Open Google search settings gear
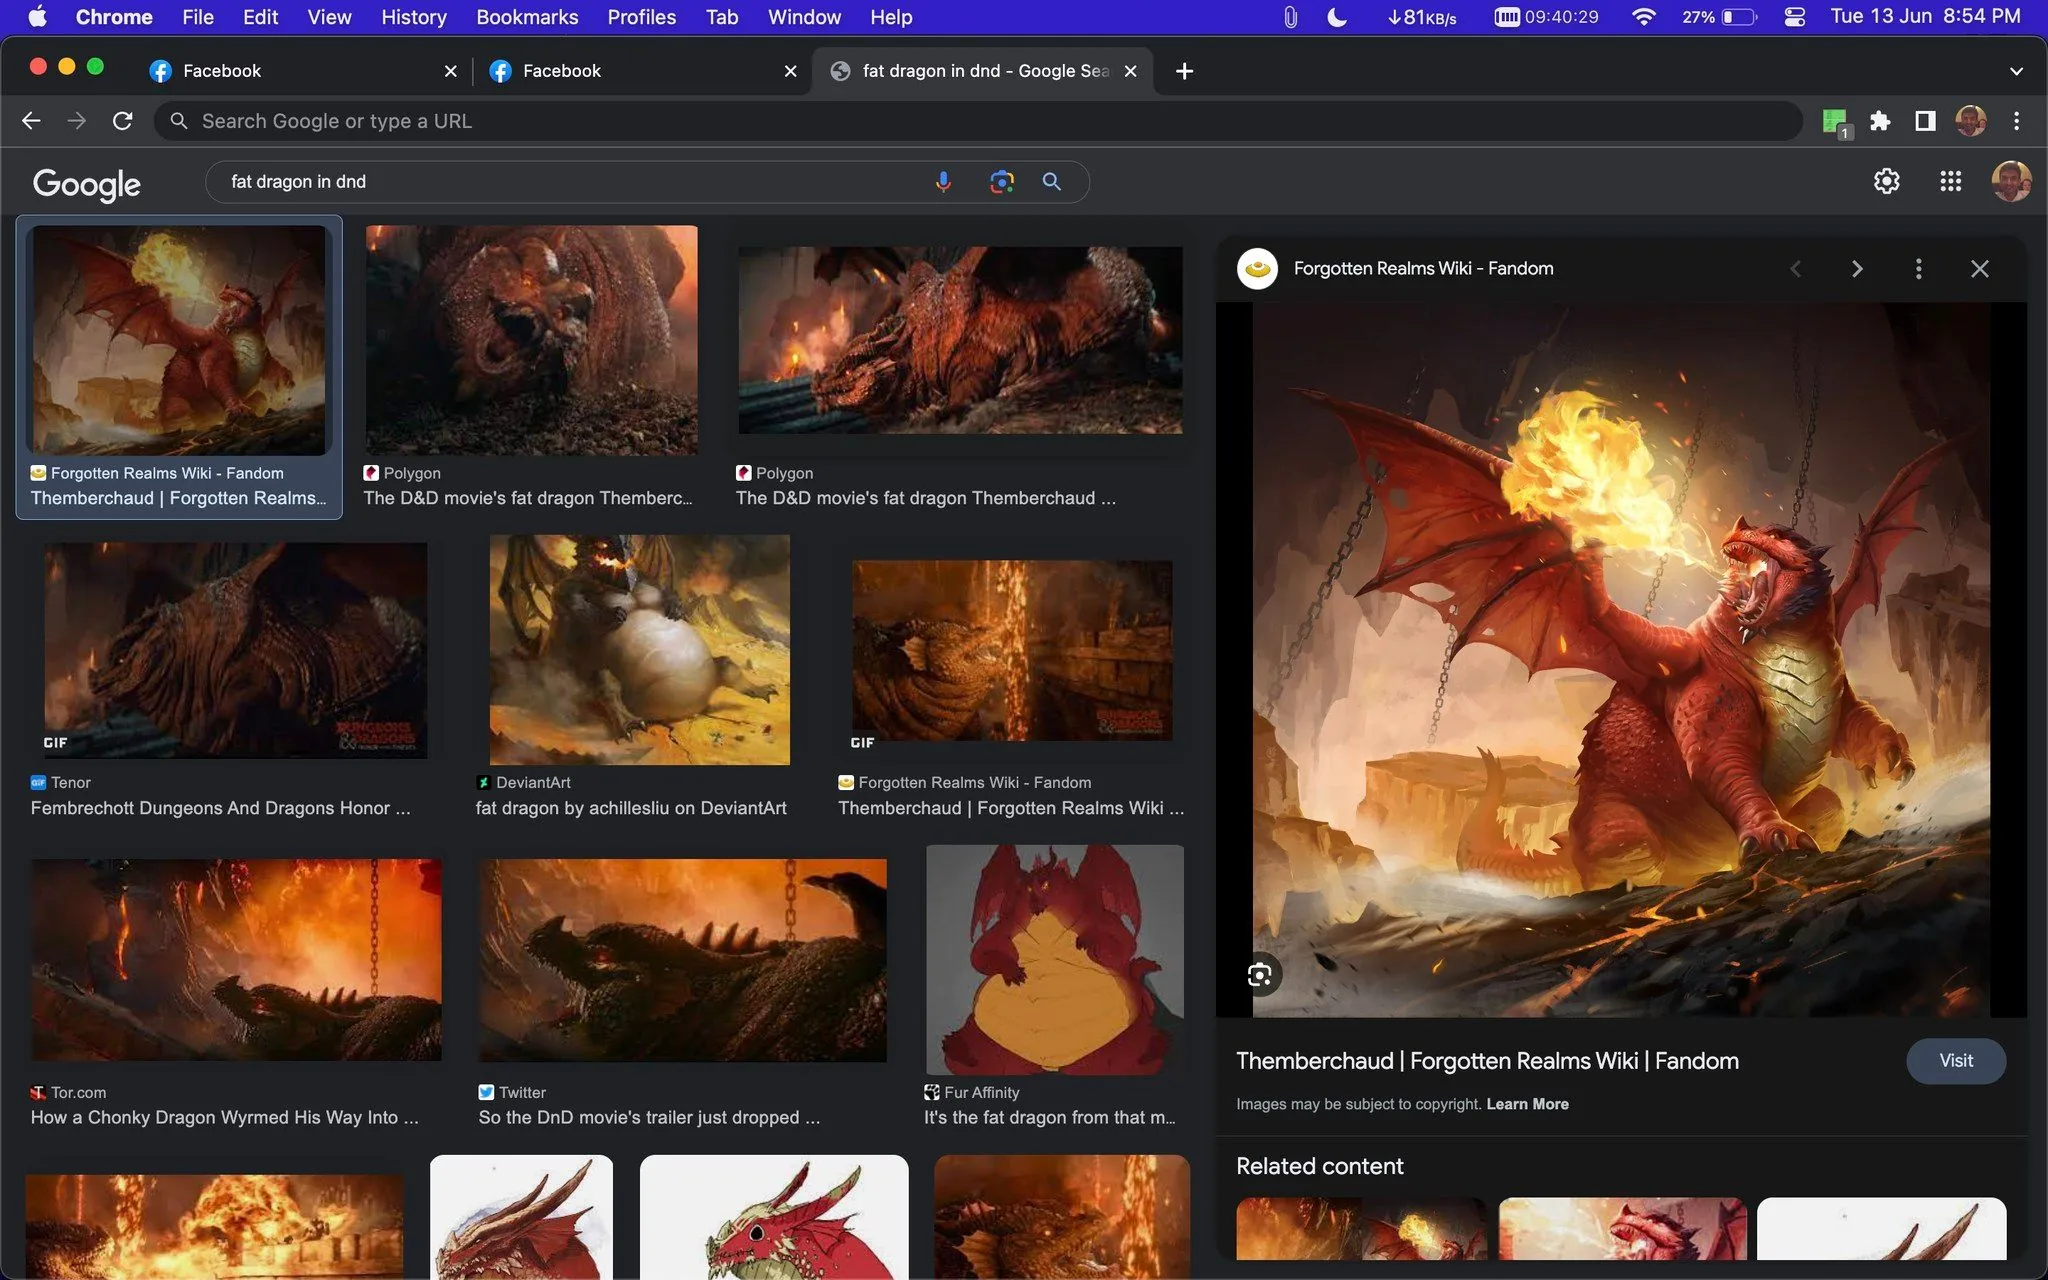This screenshot has width=2048, height=1280. point(1887,181)
